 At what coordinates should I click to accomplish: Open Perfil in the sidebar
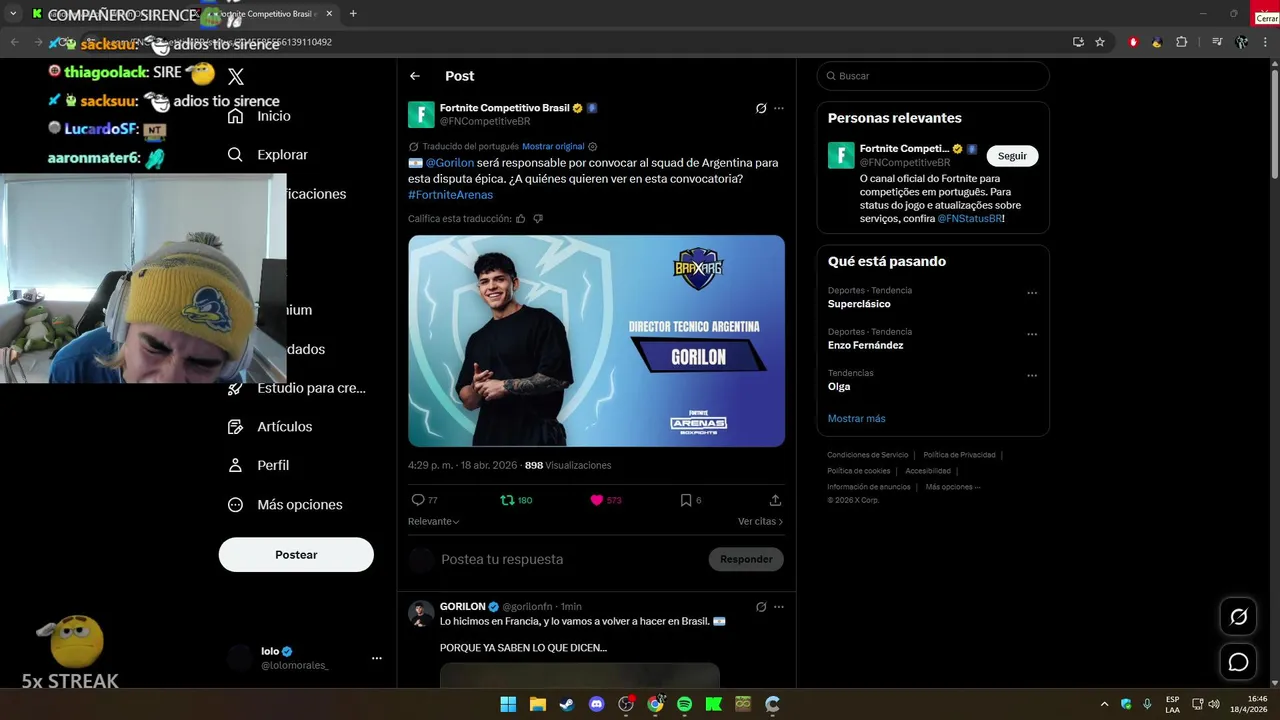(x=259, y=466)
